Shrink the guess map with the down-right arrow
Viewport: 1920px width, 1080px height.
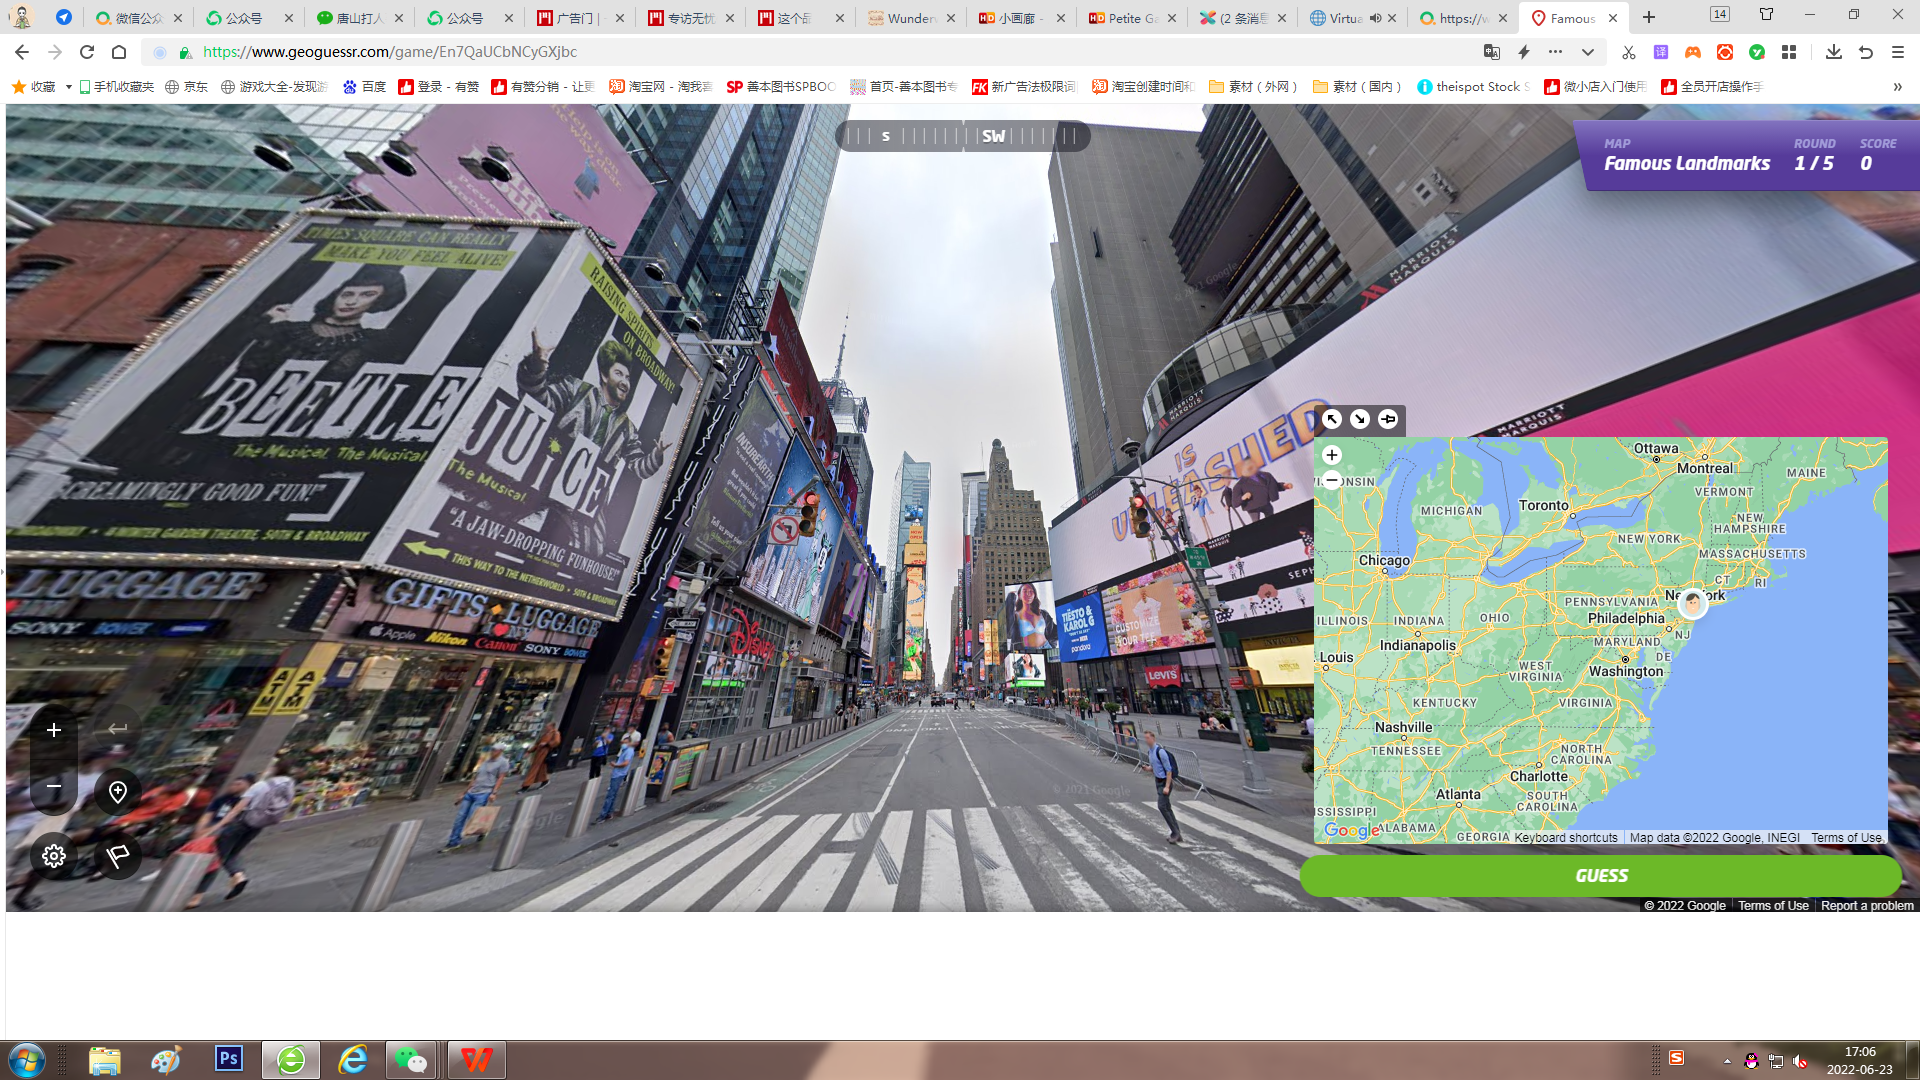pyautogui.click(x=1360, y=419)
